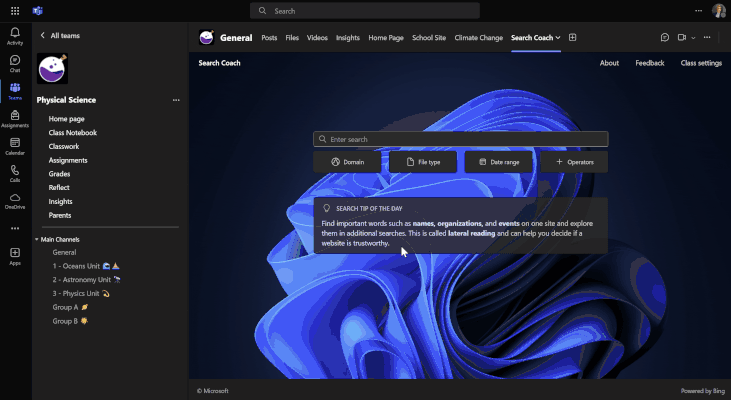731x400 pixels.
Task: Click the Microsoft Teams logo icon
Action: coord(38,11)
